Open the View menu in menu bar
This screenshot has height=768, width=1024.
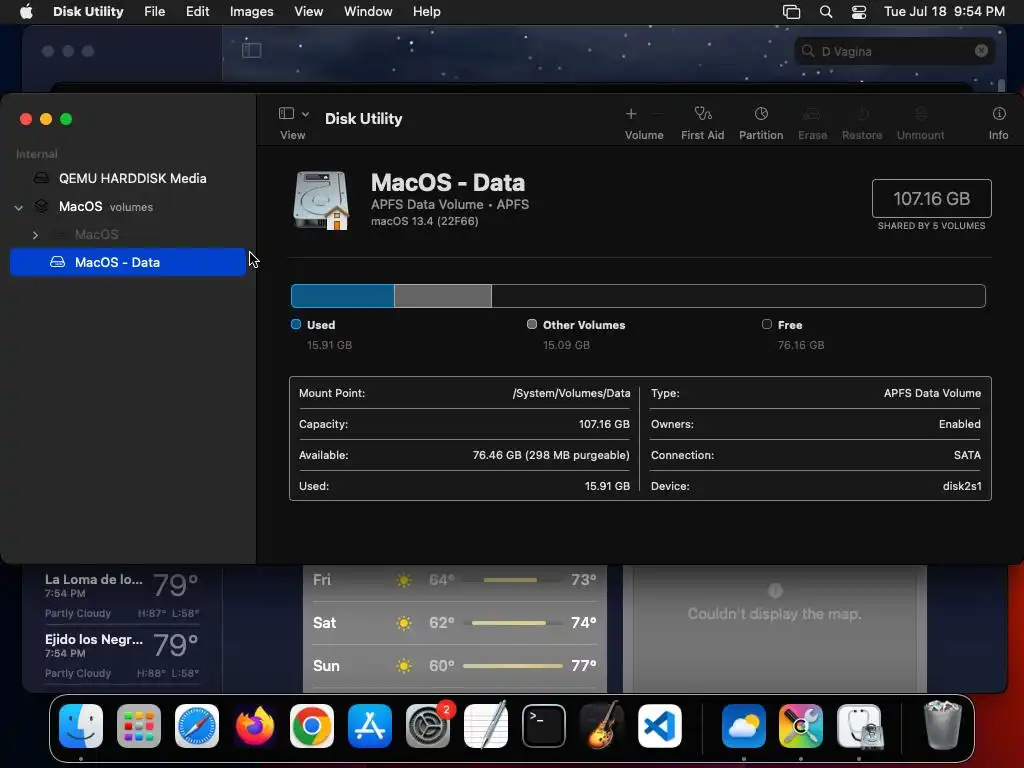[308, 12]
